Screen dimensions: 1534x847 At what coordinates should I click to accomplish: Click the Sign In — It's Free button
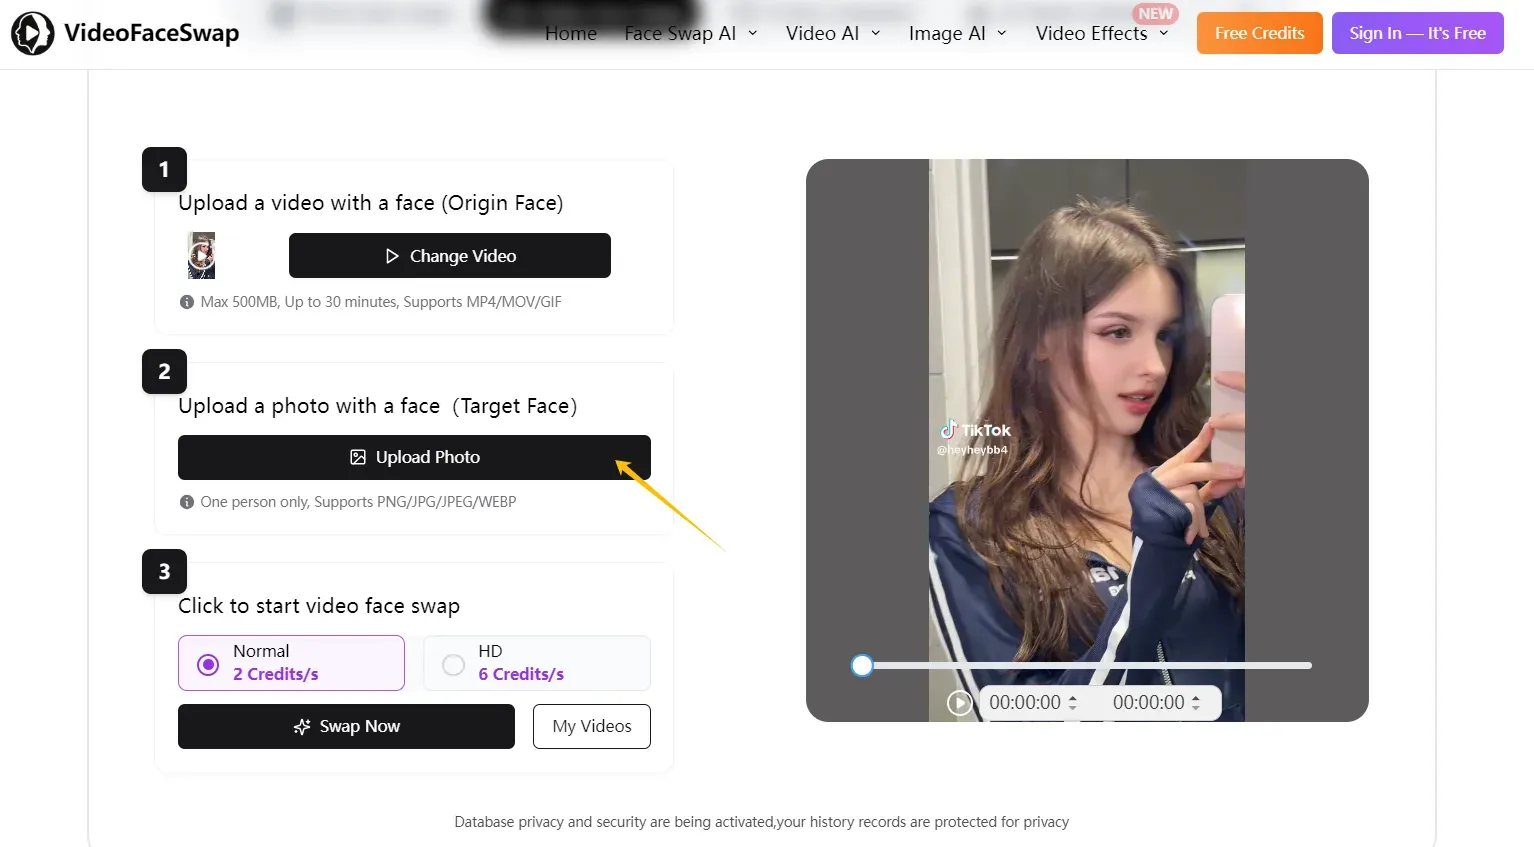click(x=1417, y=32)
